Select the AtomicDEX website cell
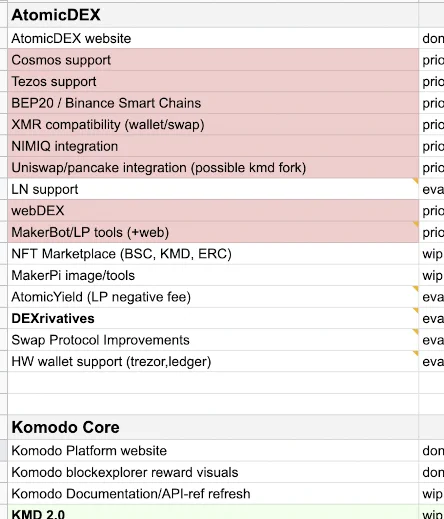The width and height of the screenshot is (444, 519). 213,38
